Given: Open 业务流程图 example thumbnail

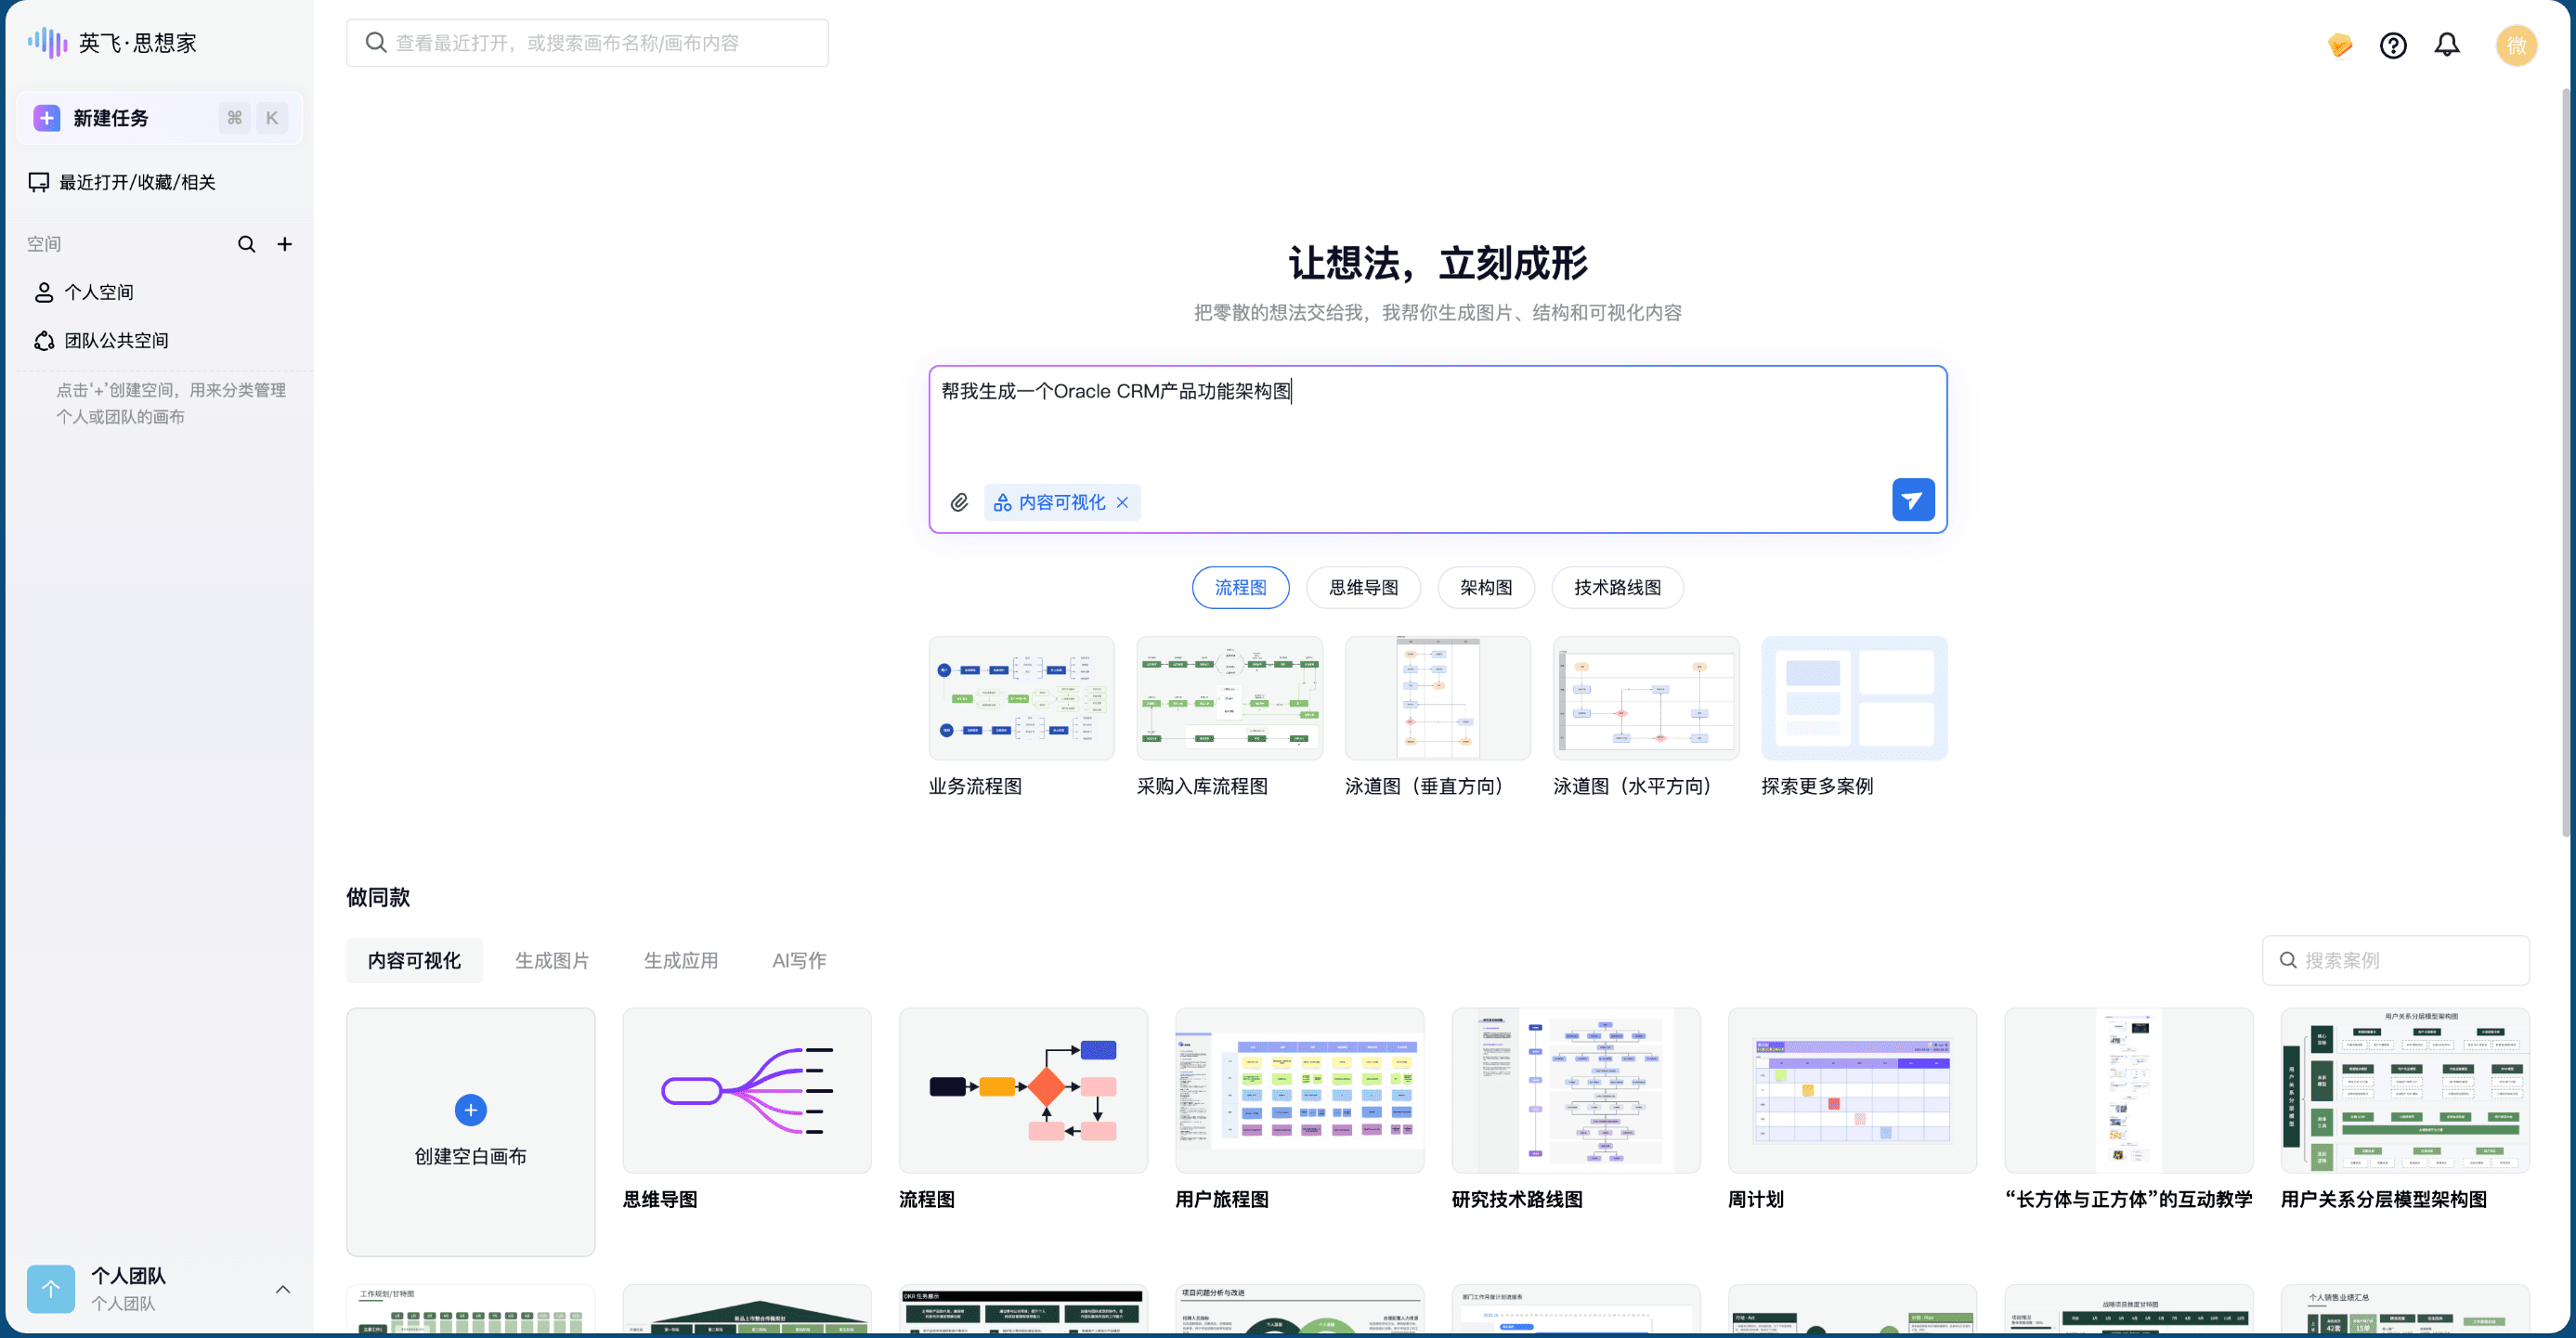Looking at the screenshot, I should point(1021,698).
